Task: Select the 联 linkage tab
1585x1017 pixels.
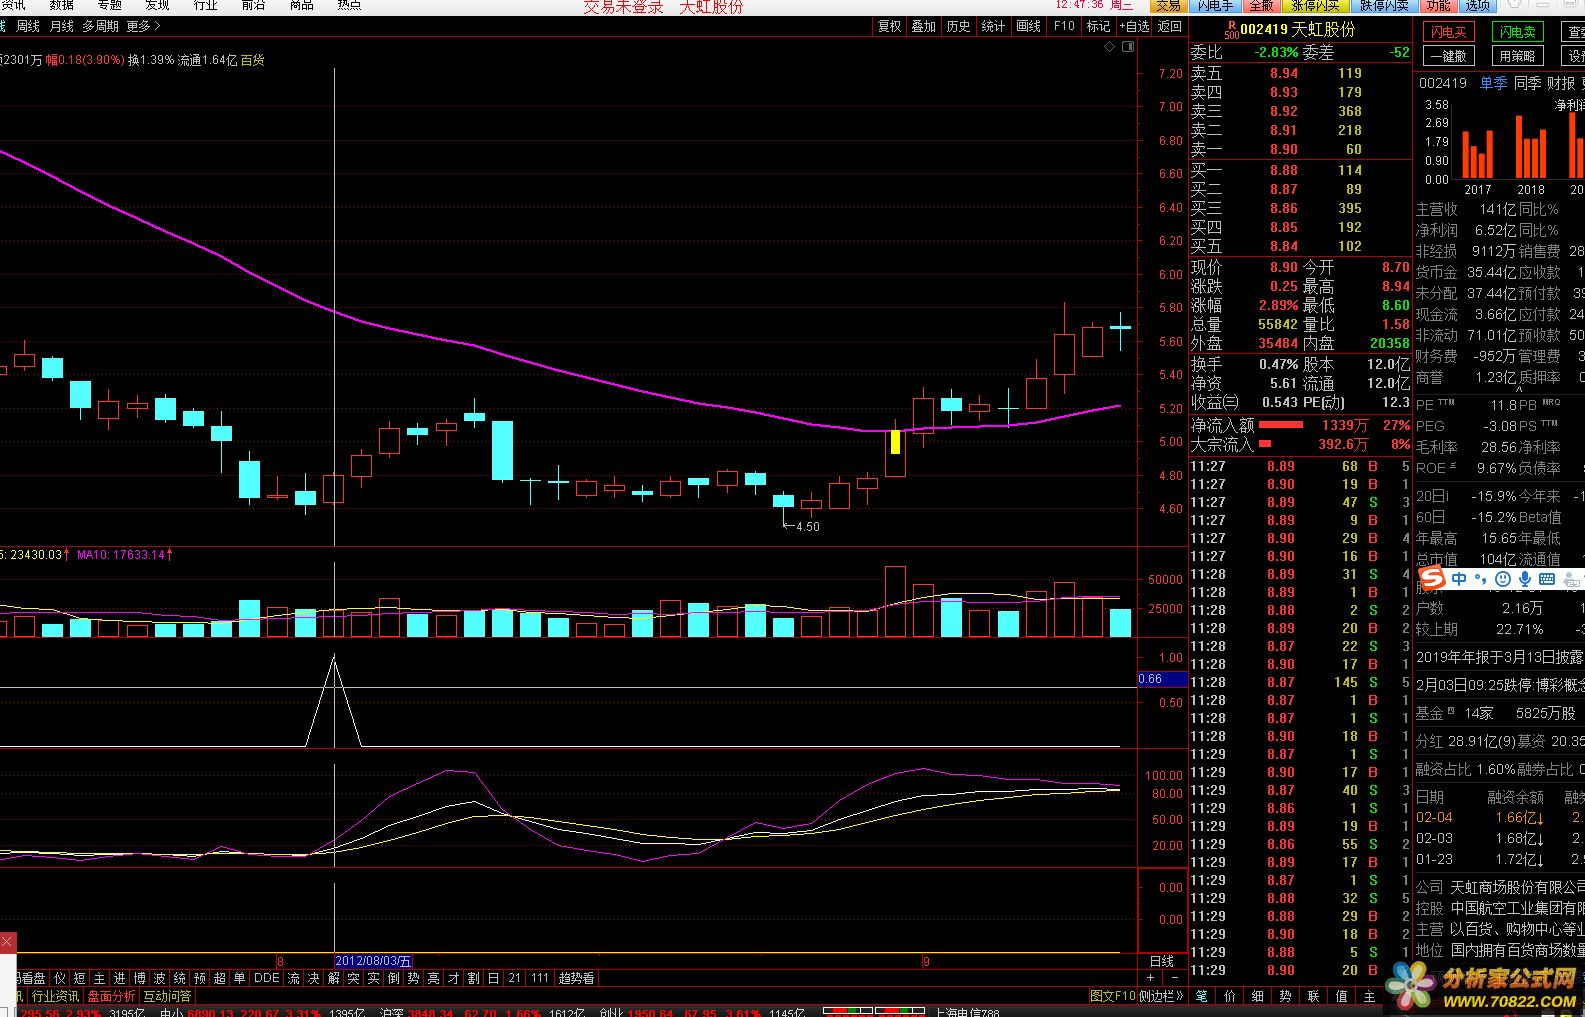Action: pyautogui.click(x=1313, y=996)
